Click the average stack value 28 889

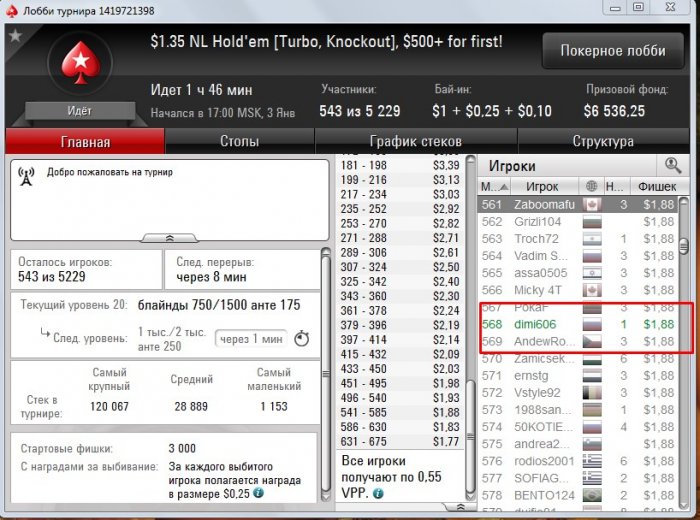[x=191, y=407]
